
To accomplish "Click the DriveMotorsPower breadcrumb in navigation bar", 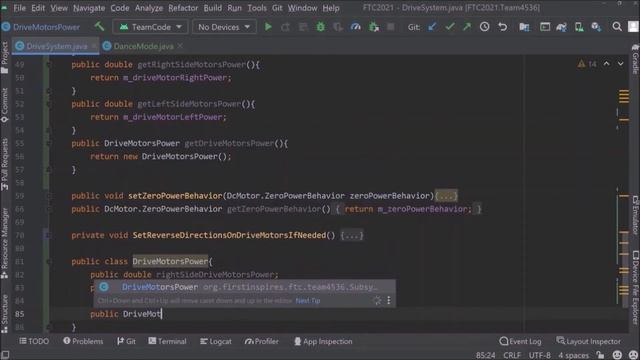I will click(41, 27).
